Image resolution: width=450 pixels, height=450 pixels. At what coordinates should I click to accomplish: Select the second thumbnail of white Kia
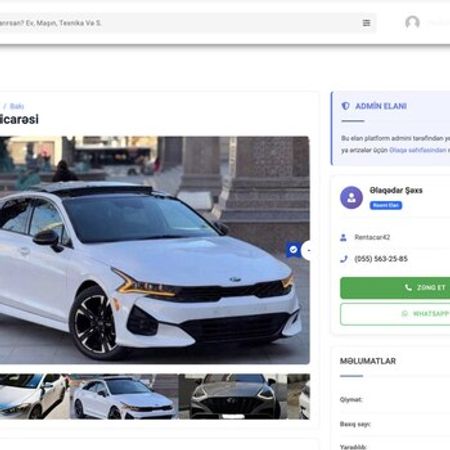pyautogui.click(x=124, y=396)
